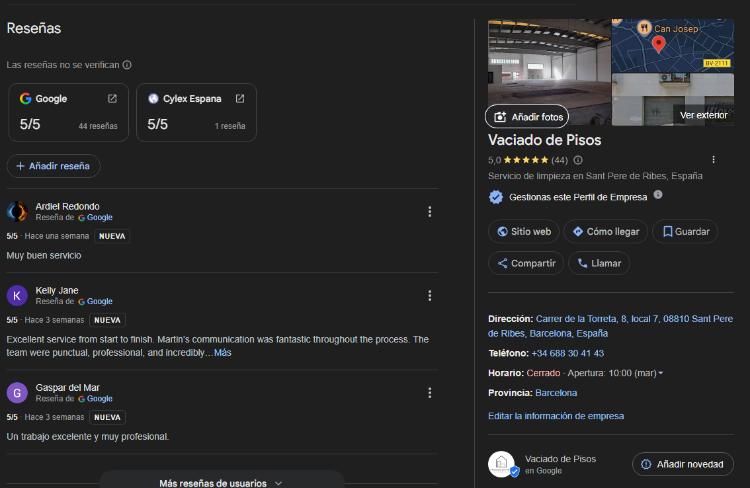The image size is (750, 488).
Task: Expand the Horario opening hours dropdown
Action: coord(660,373)
